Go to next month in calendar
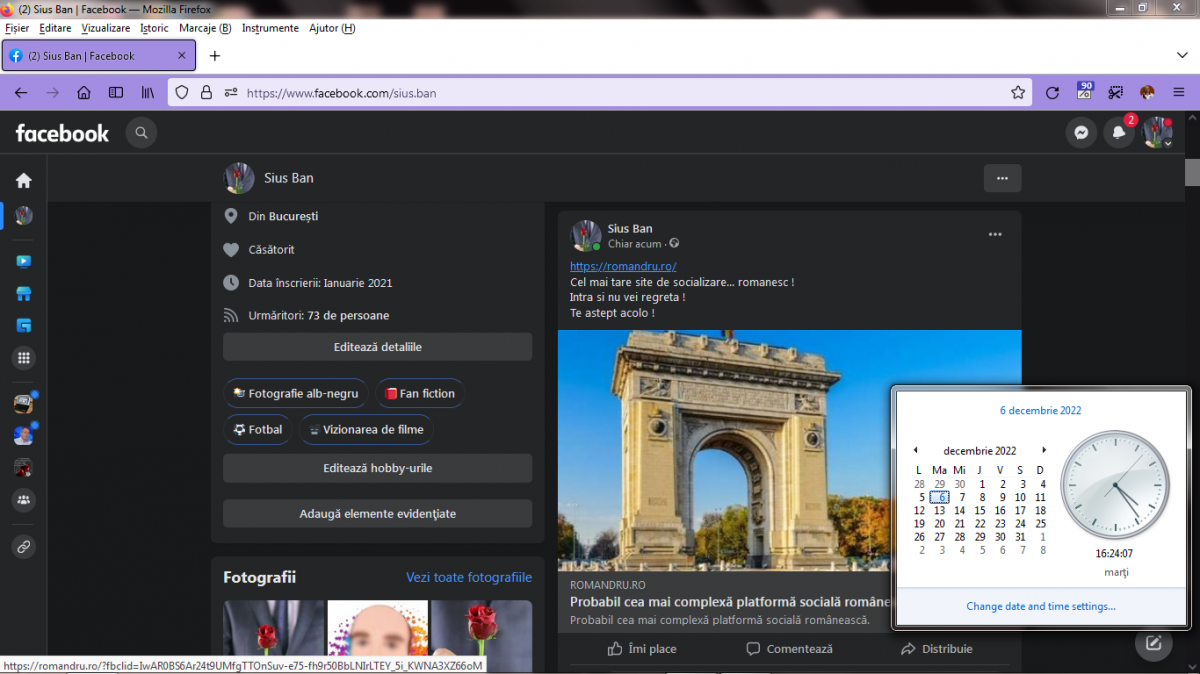 (x=1044, y=450)
